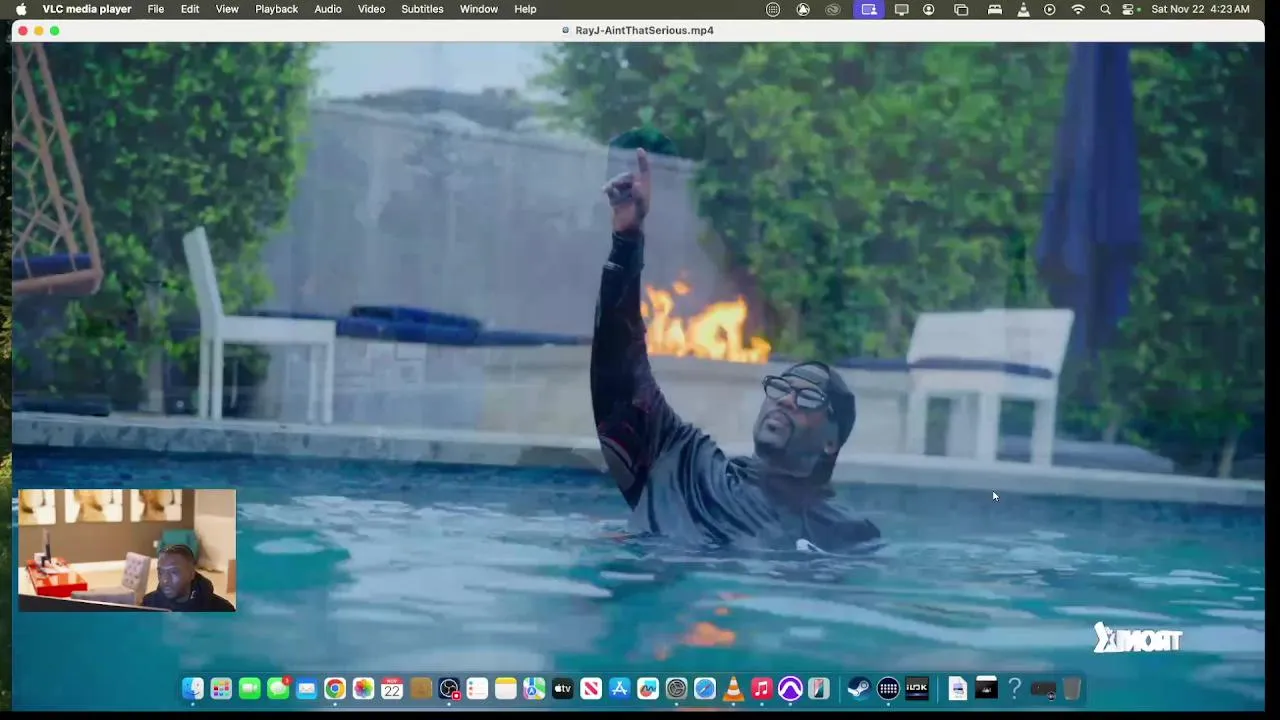The width and height of the screenshot is (1280, 720).
Task: Open the Window menu
Action: [479, 9]
